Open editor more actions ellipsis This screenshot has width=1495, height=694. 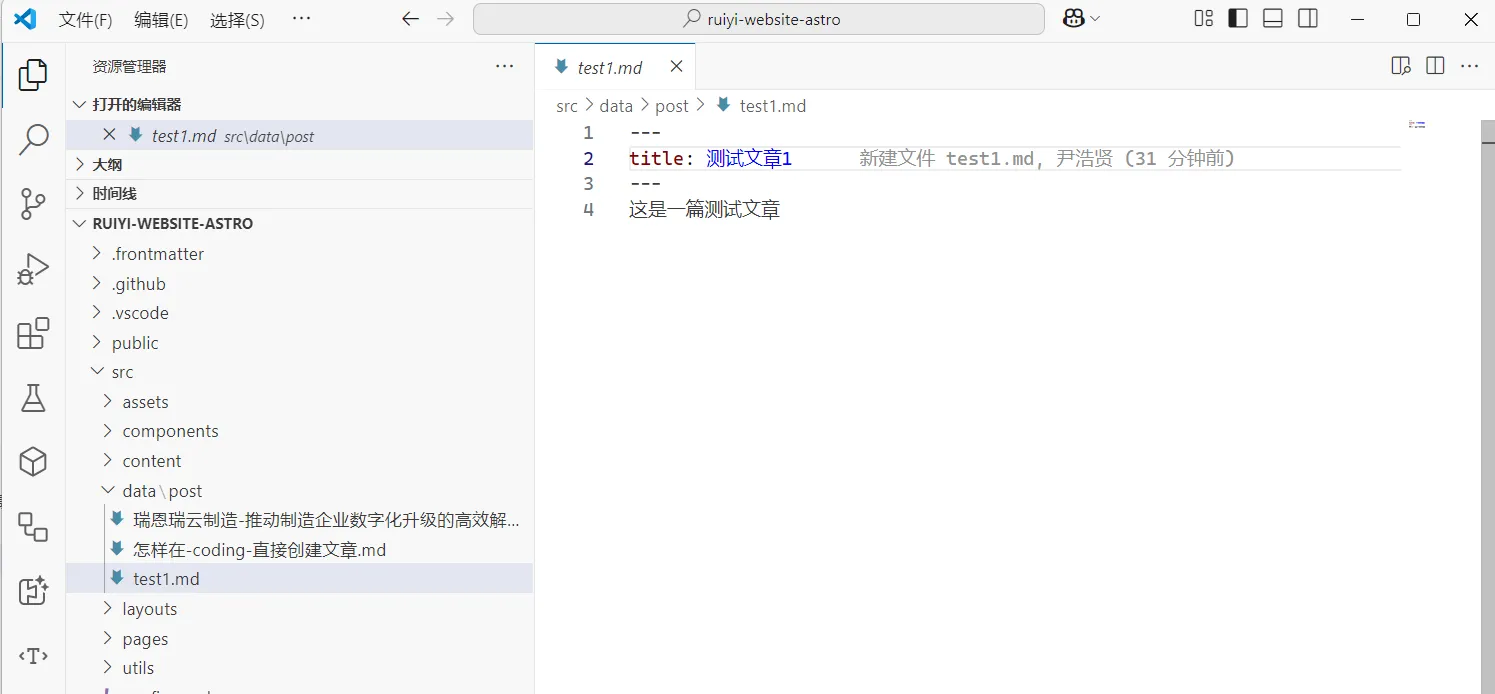[x=1469, y=66]
